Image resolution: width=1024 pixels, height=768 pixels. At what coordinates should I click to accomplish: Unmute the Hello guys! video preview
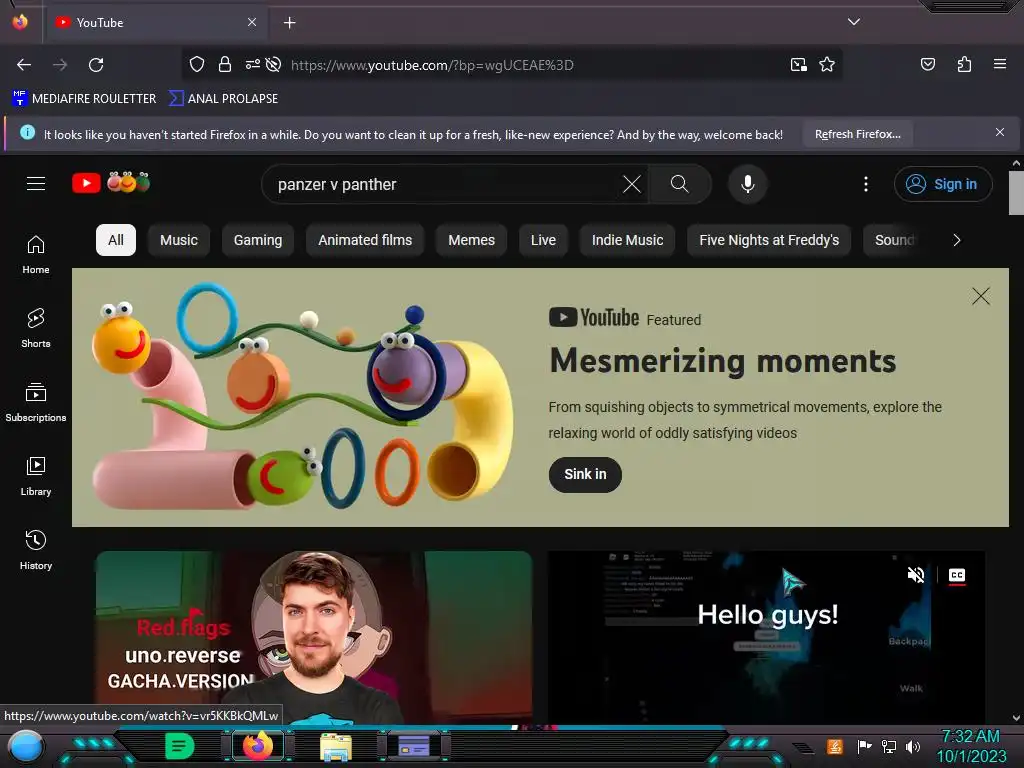916,575
